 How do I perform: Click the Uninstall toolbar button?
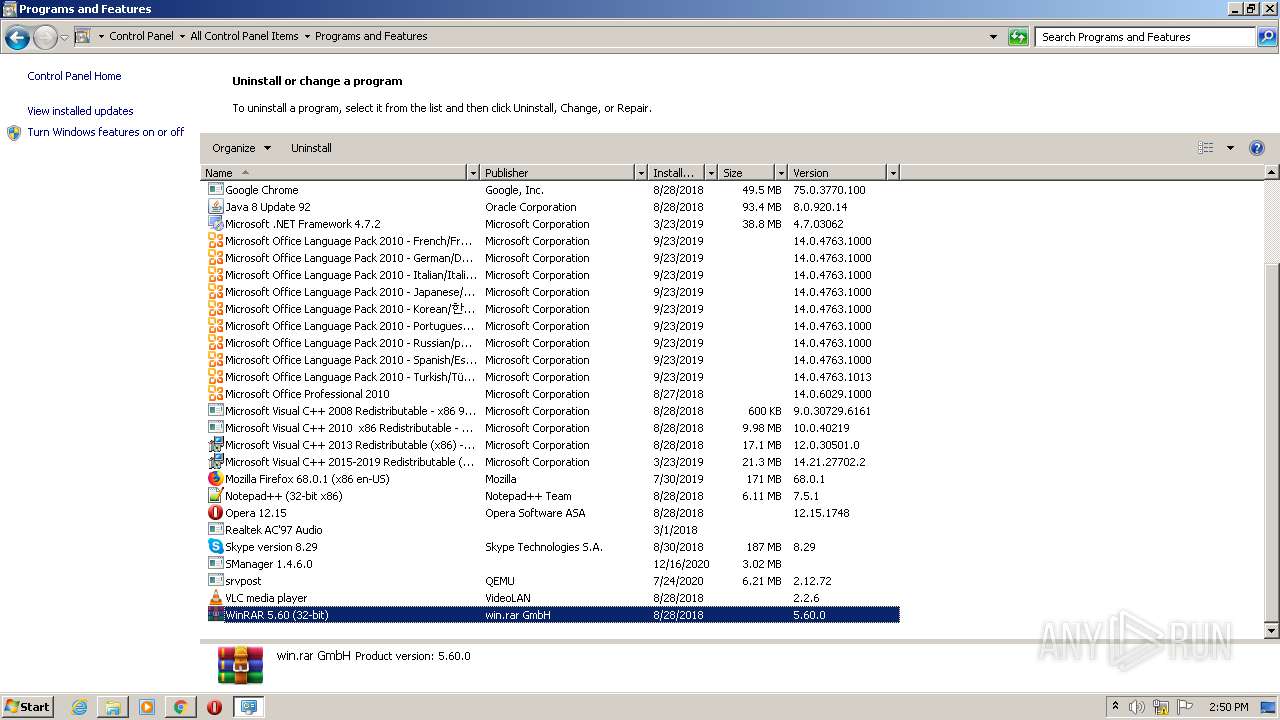(311, 148)
